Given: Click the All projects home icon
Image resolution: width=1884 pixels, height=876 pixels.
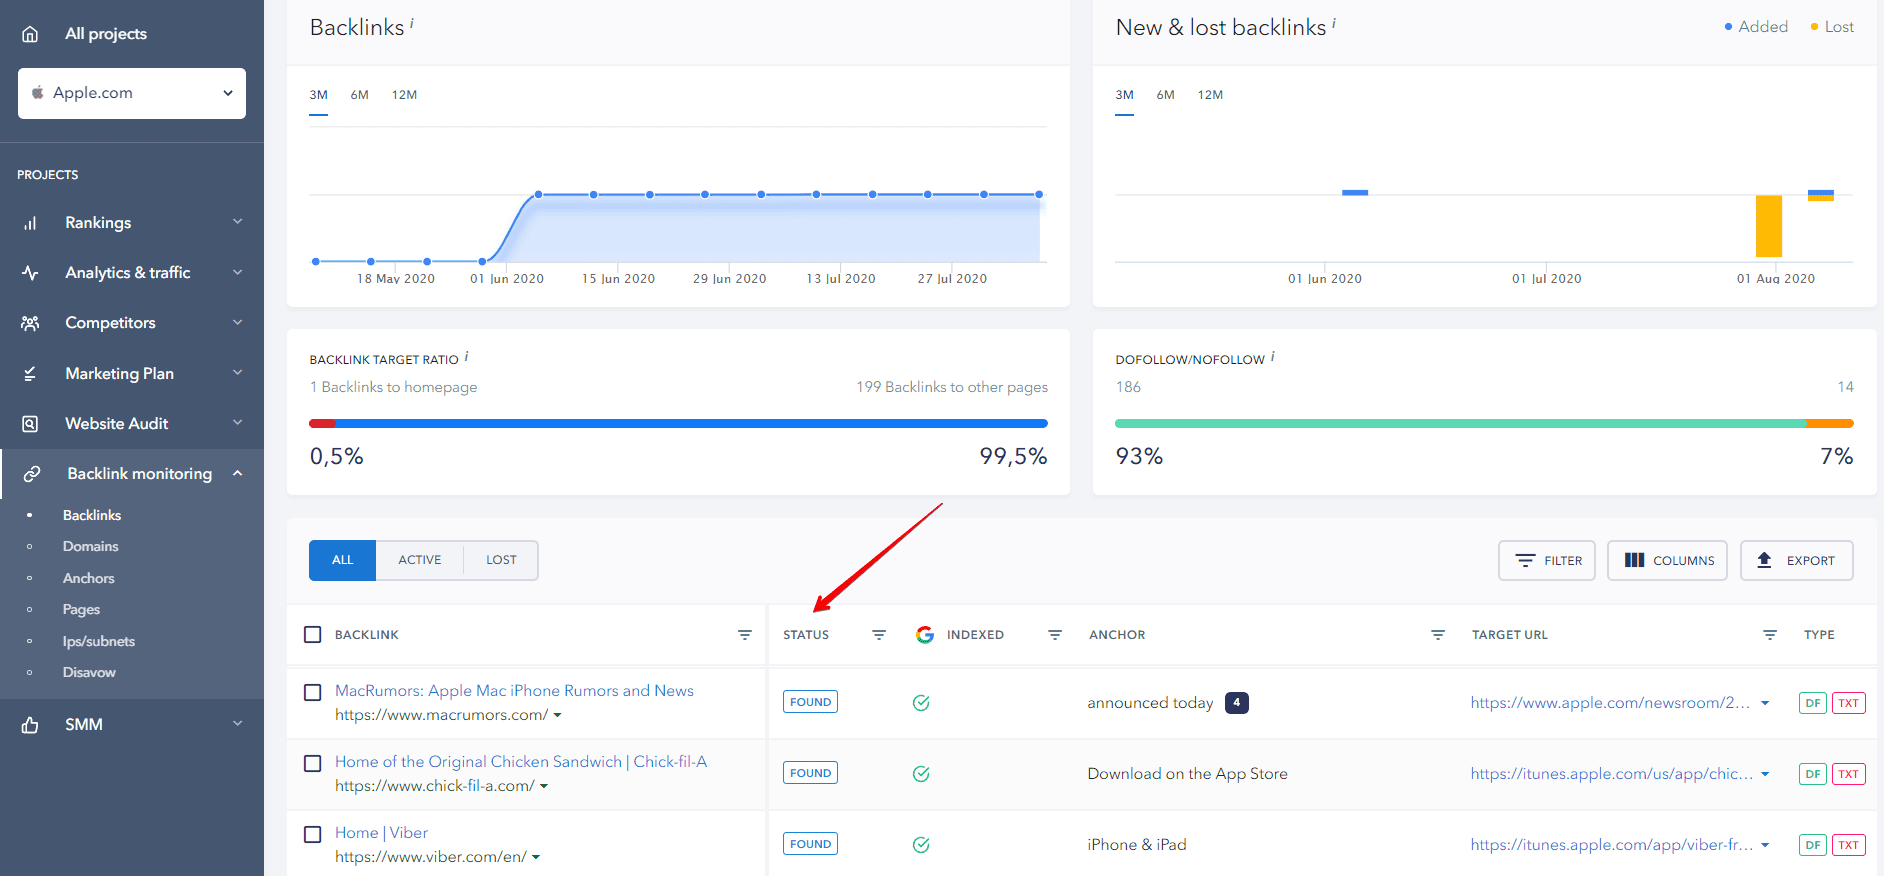Looking at the screenshot, I should point(30,34).
